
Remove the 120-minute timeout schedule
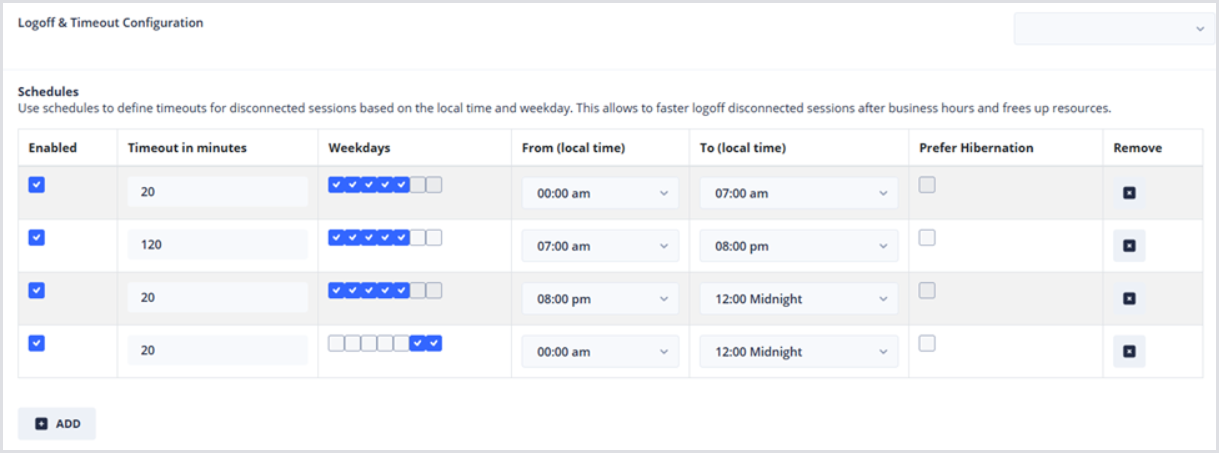[1129, 246]
